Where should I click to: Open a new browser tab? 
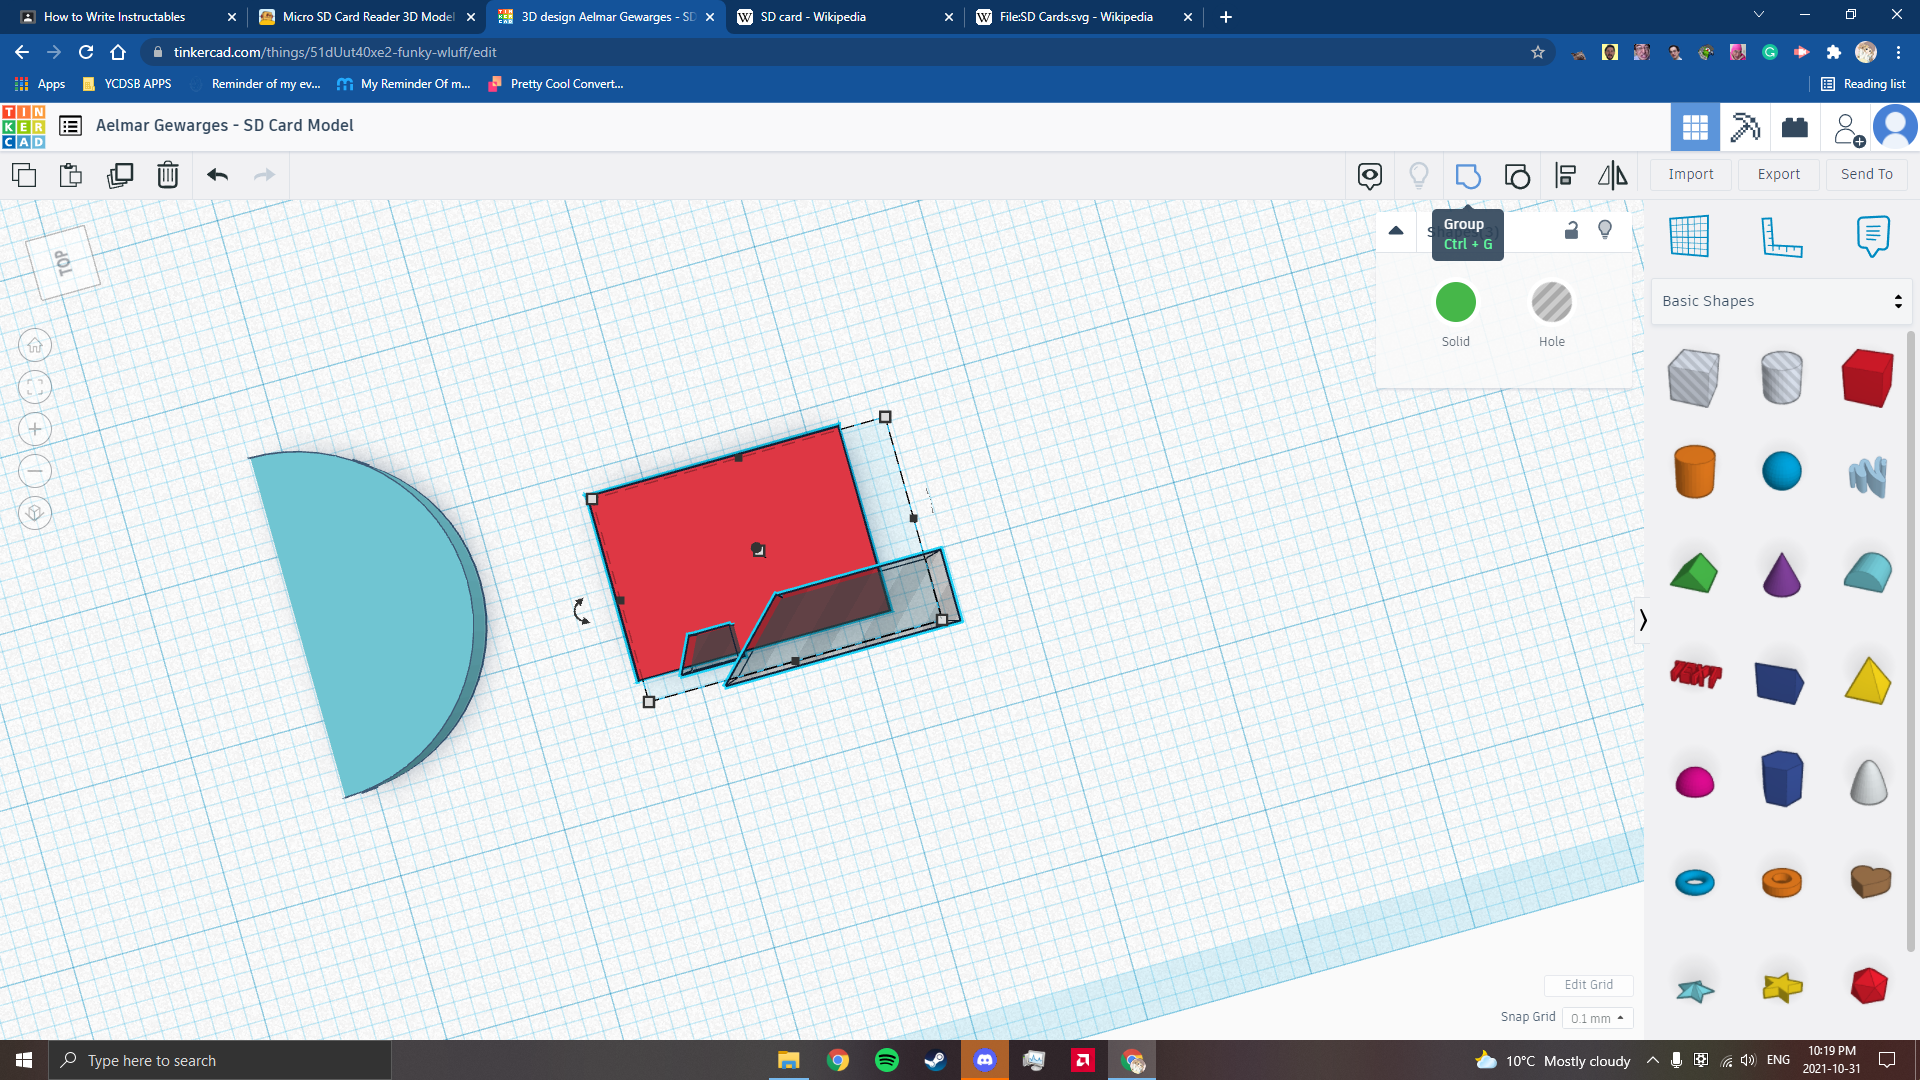pyautogui.click(x=1226, y=17)
